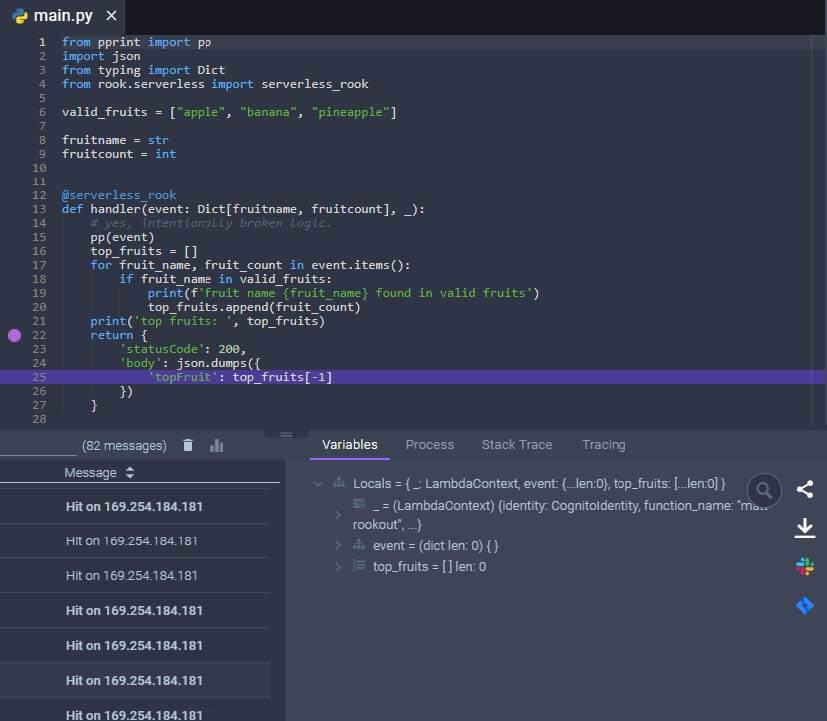827x721 pixels.
Task: Share the snapshot using the share icon
Action: 804,489
